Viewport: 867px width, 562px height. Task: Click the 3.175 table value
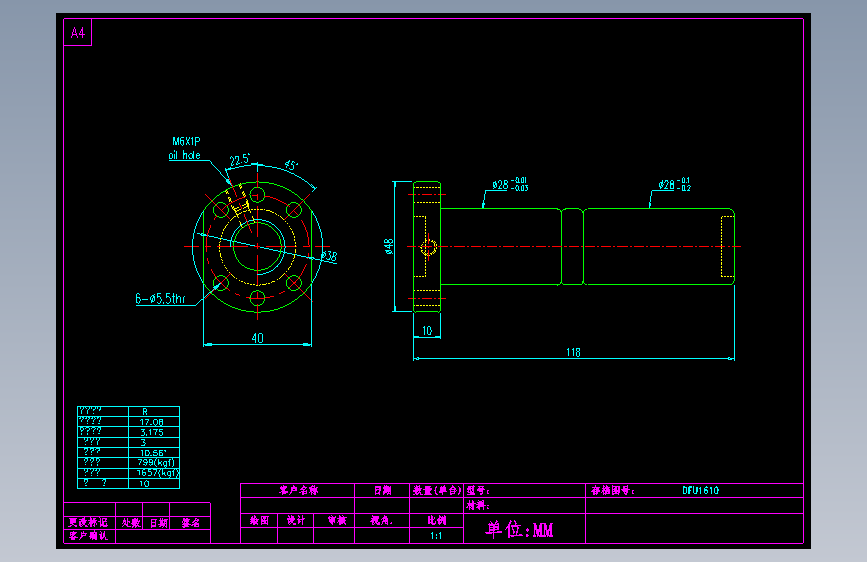pos(152,433)
